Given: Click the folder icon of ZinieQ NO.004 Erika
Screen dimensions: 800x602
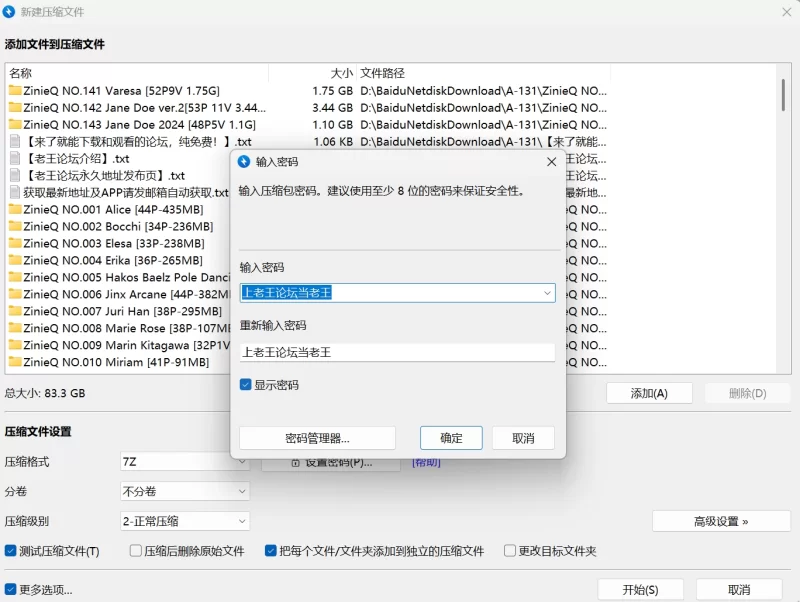Looking at the screenshot, I should (15, 260).
